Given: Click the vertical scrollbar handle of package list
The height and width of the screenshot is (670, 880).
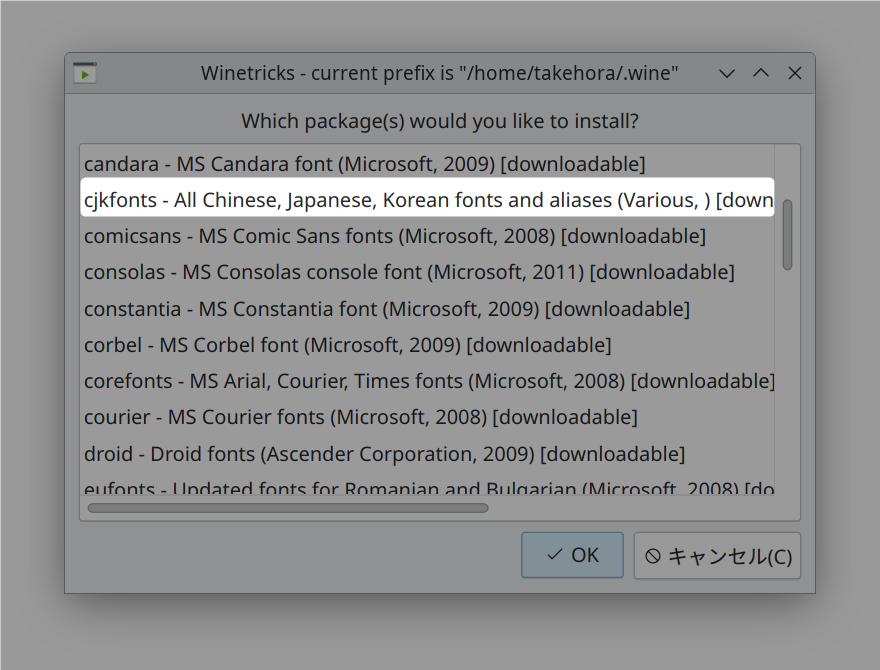Looking at the screenshot, I should click(787, 235).
